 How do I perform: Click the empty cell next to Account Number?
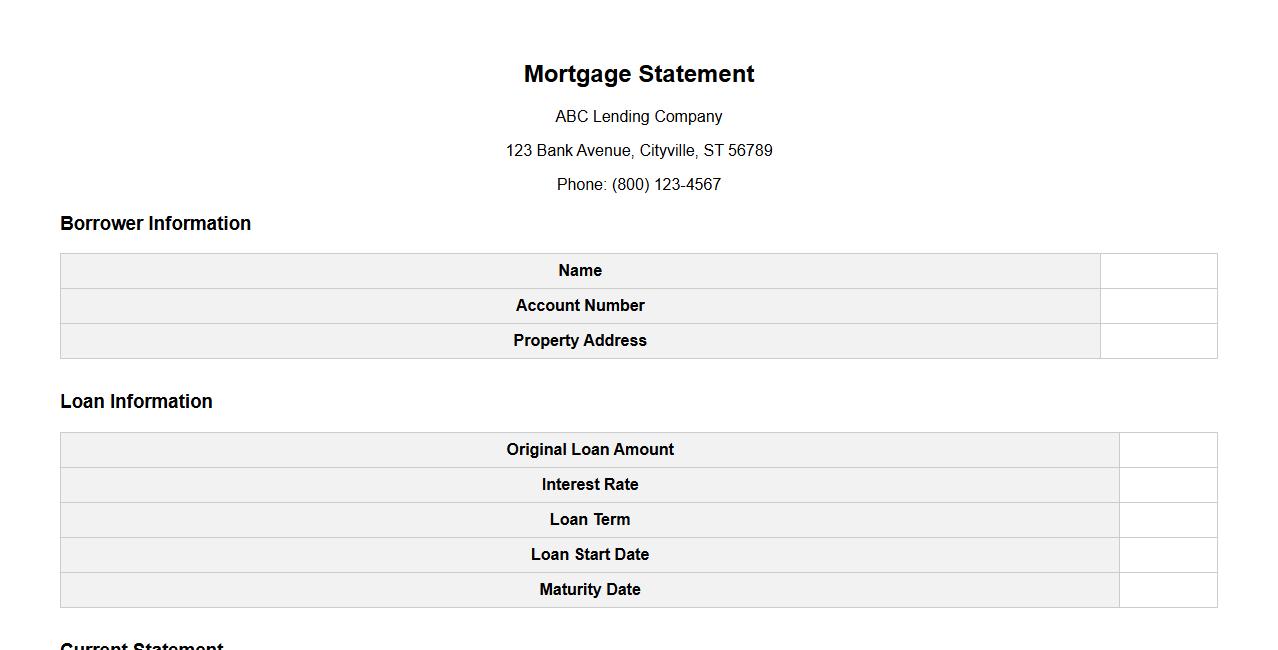(1158, 306)
